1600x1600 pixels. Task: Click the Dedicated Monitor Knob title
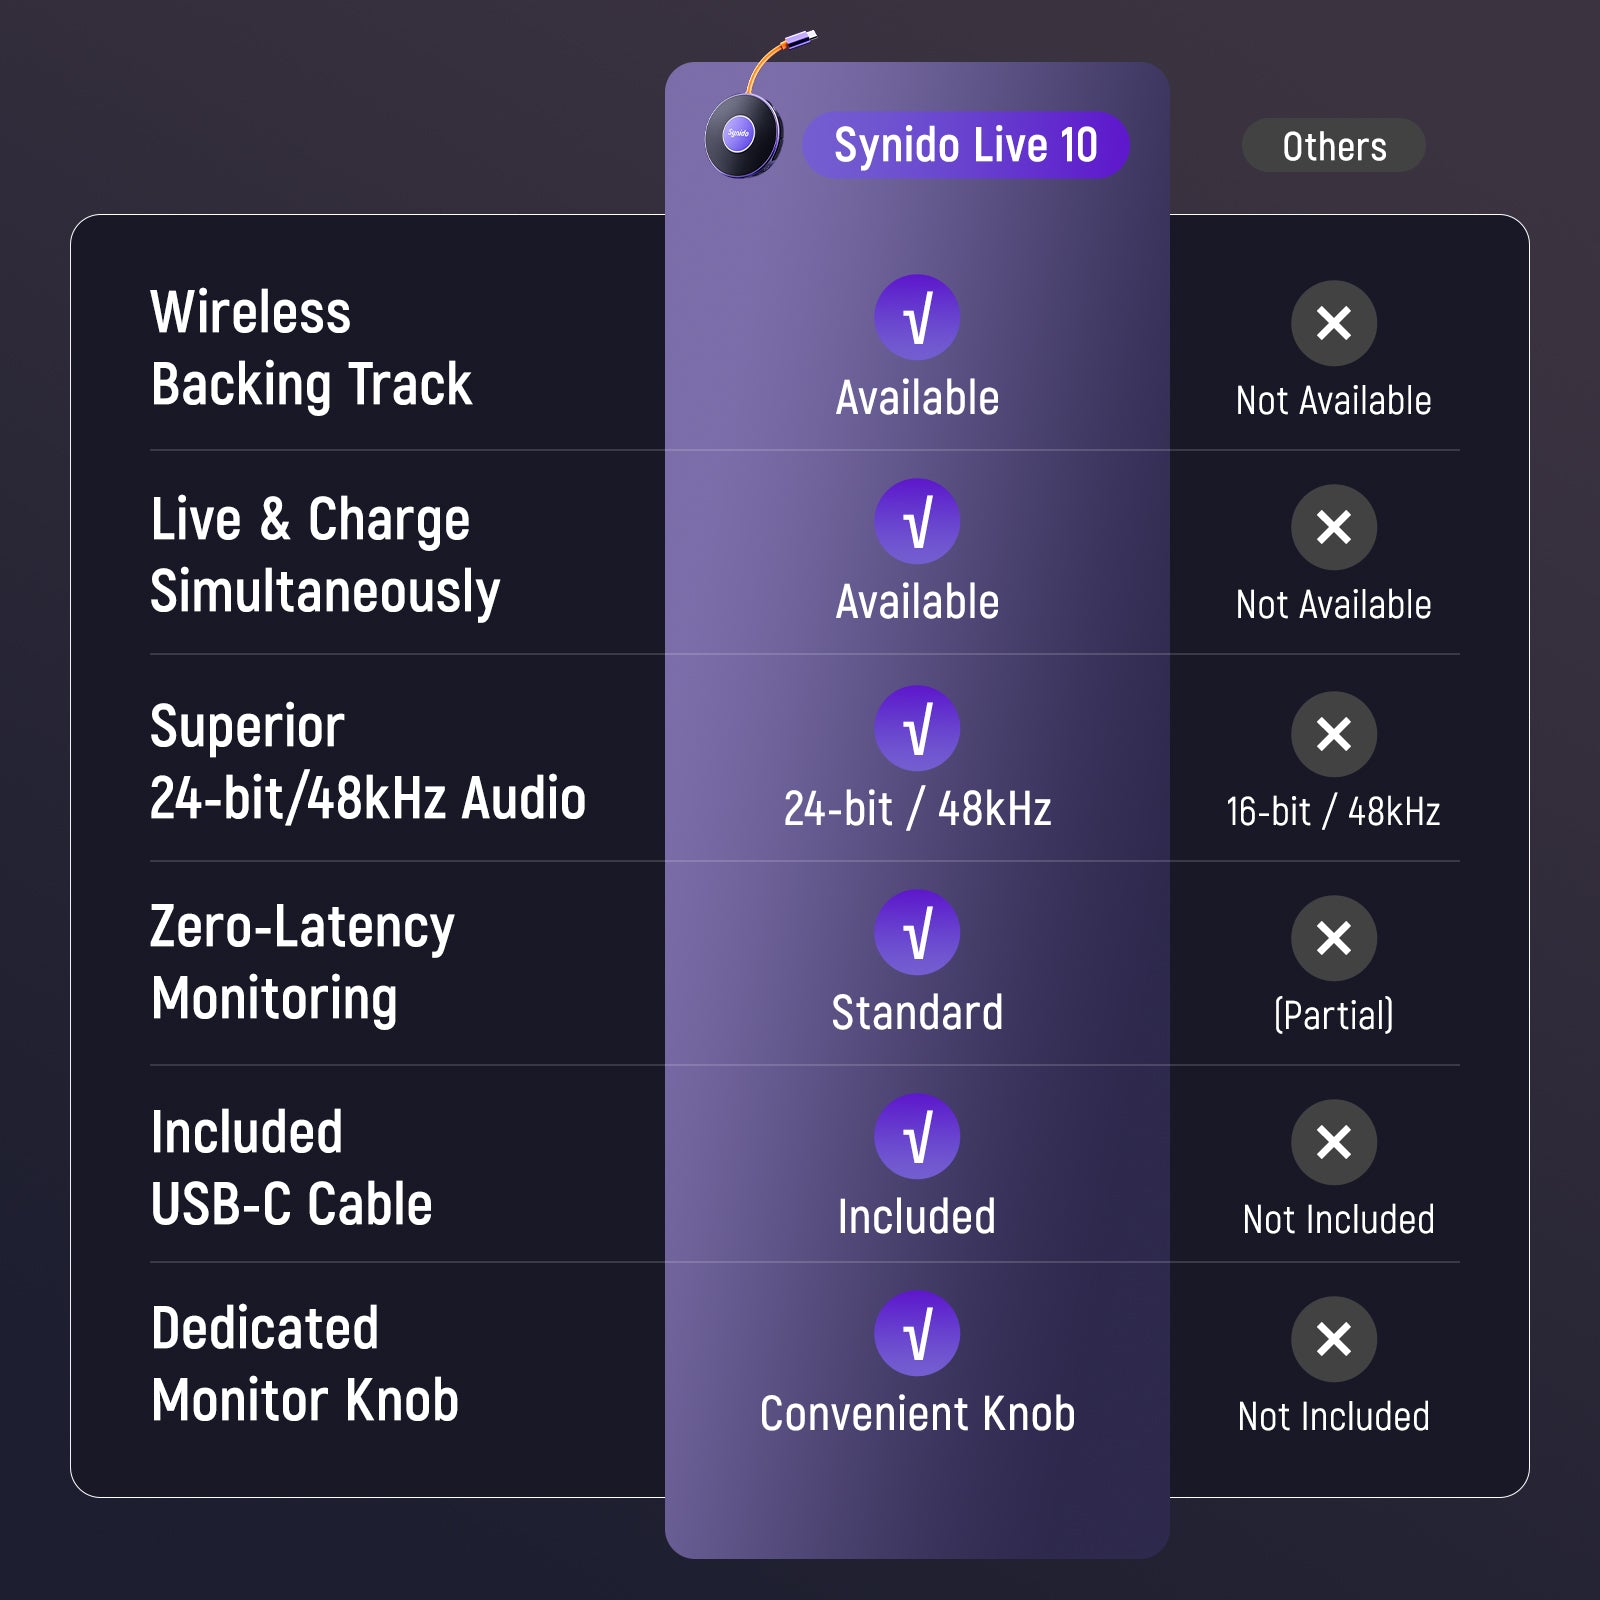[304, 1364]
